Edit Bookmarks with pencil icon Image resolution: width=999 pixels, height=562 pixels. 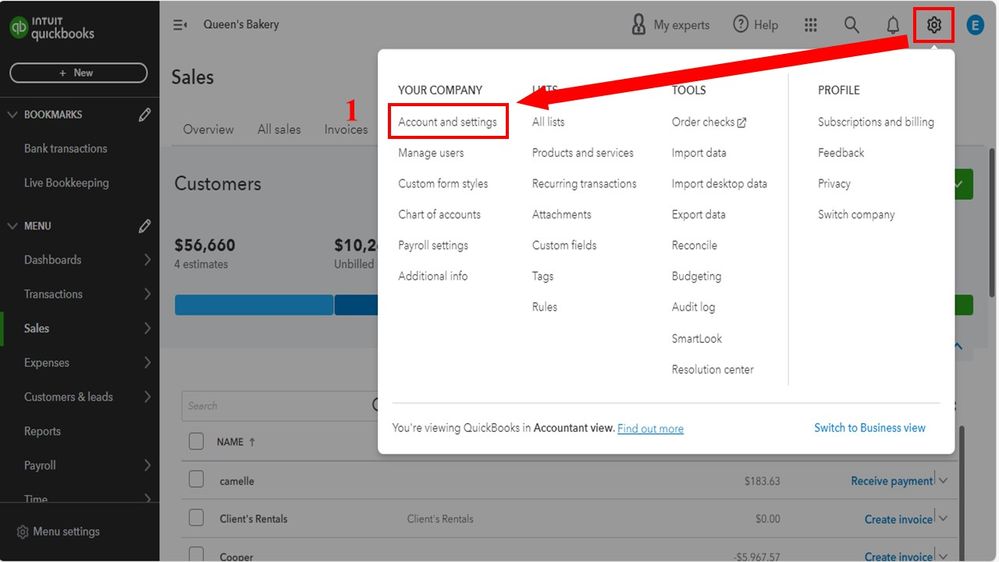[145, 115]
